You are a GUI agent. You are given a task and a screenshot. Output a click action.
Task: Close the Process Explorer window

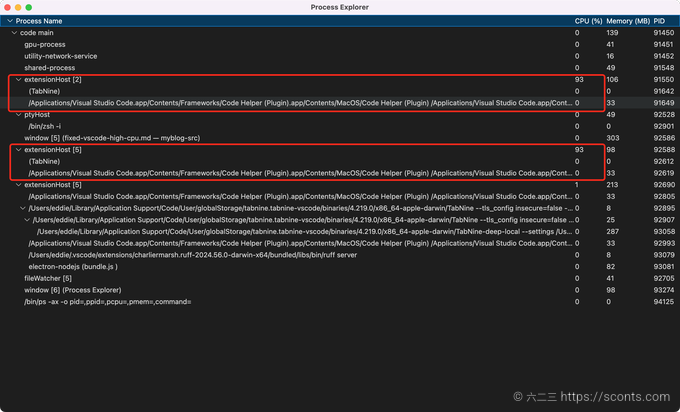click(7, 7)
